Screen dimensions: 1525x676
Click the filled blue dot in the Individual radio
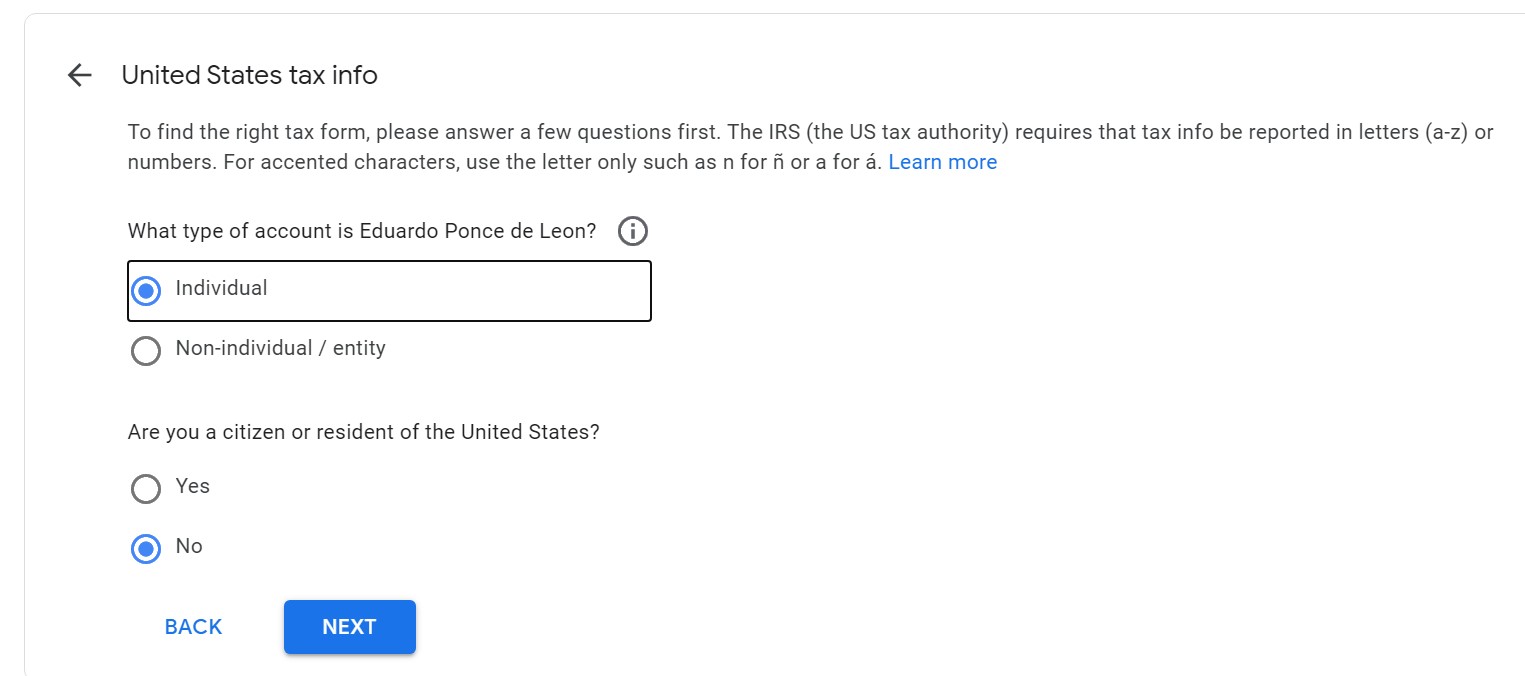click(x=146, y=291)
